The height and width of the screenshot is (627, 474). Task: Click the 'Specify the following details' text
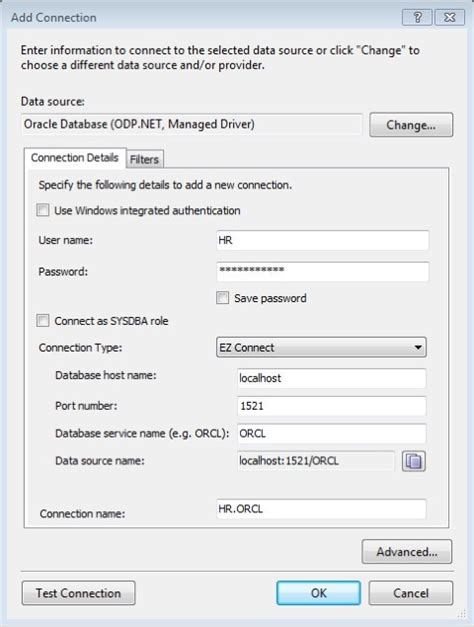[165, 185]
